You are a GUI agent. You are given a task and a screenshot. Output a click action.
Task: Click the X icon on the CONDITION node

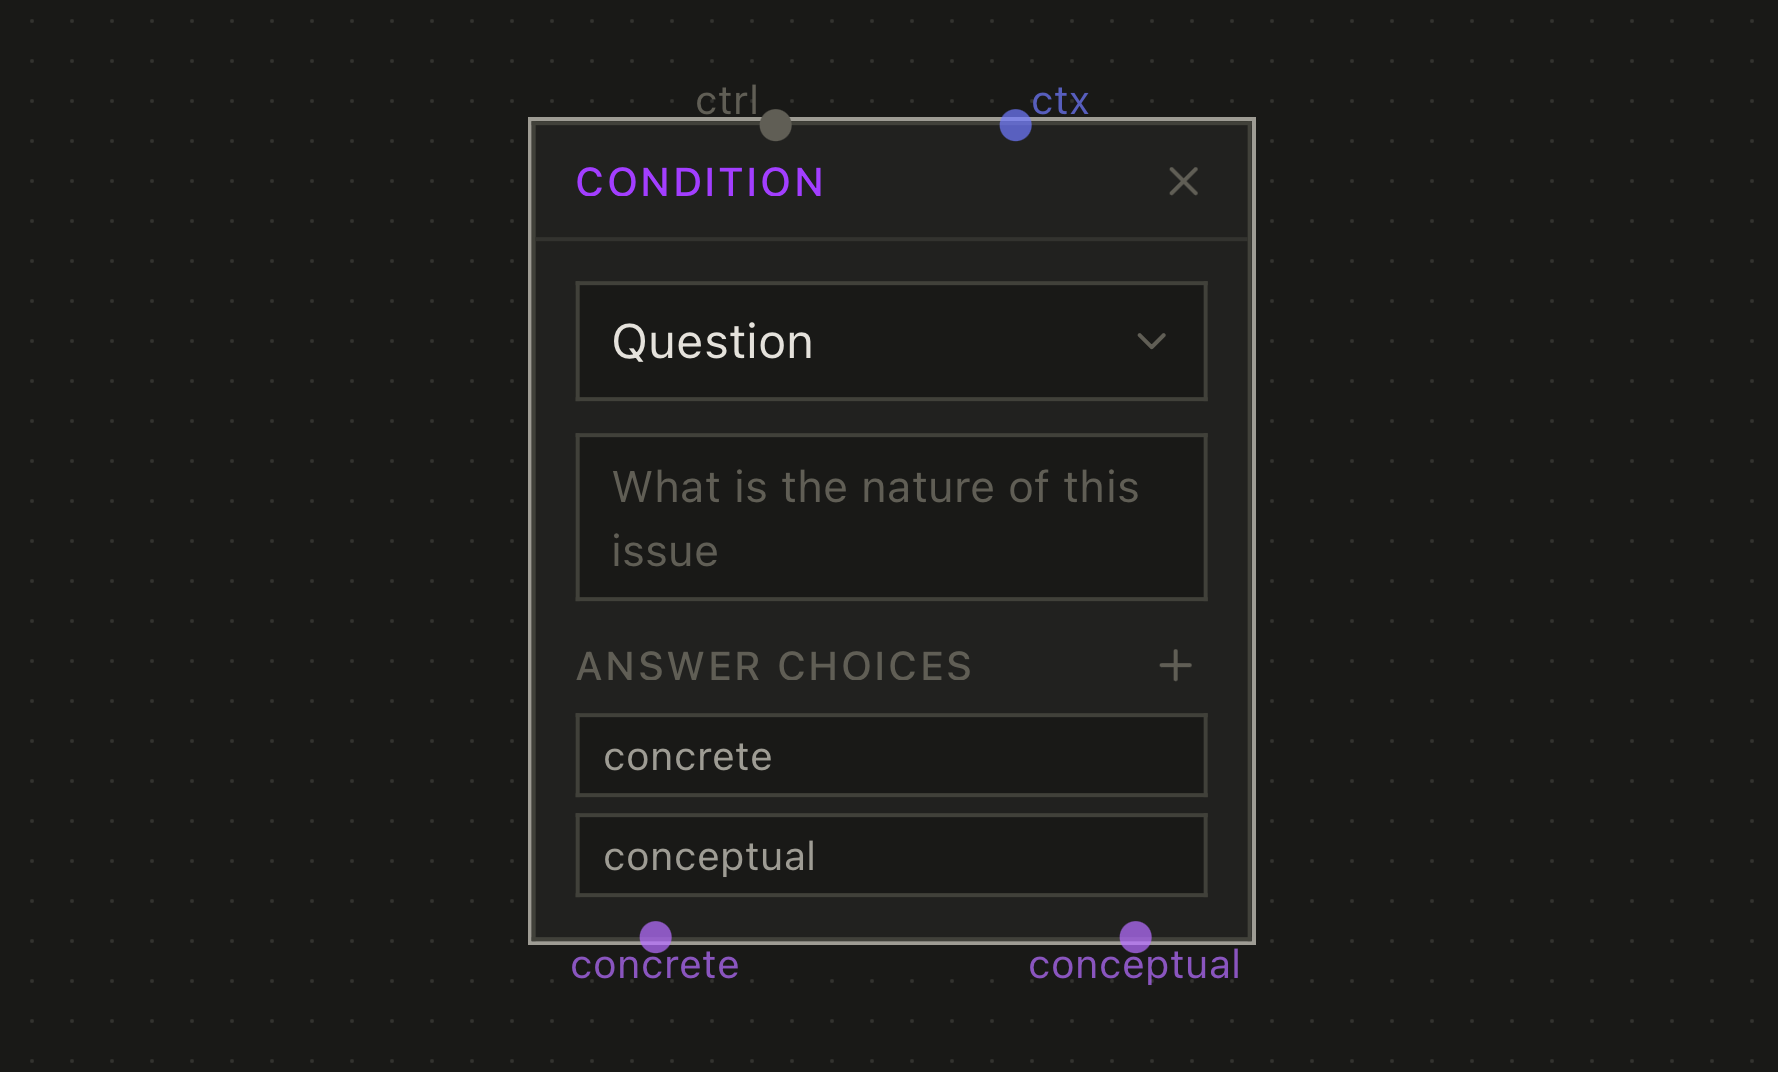(x=1183, y=181)
